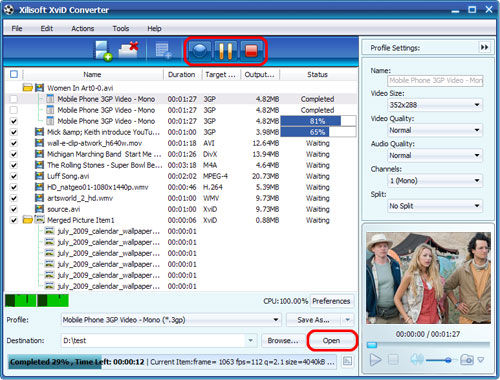Click Open to view destination folder

331,340
